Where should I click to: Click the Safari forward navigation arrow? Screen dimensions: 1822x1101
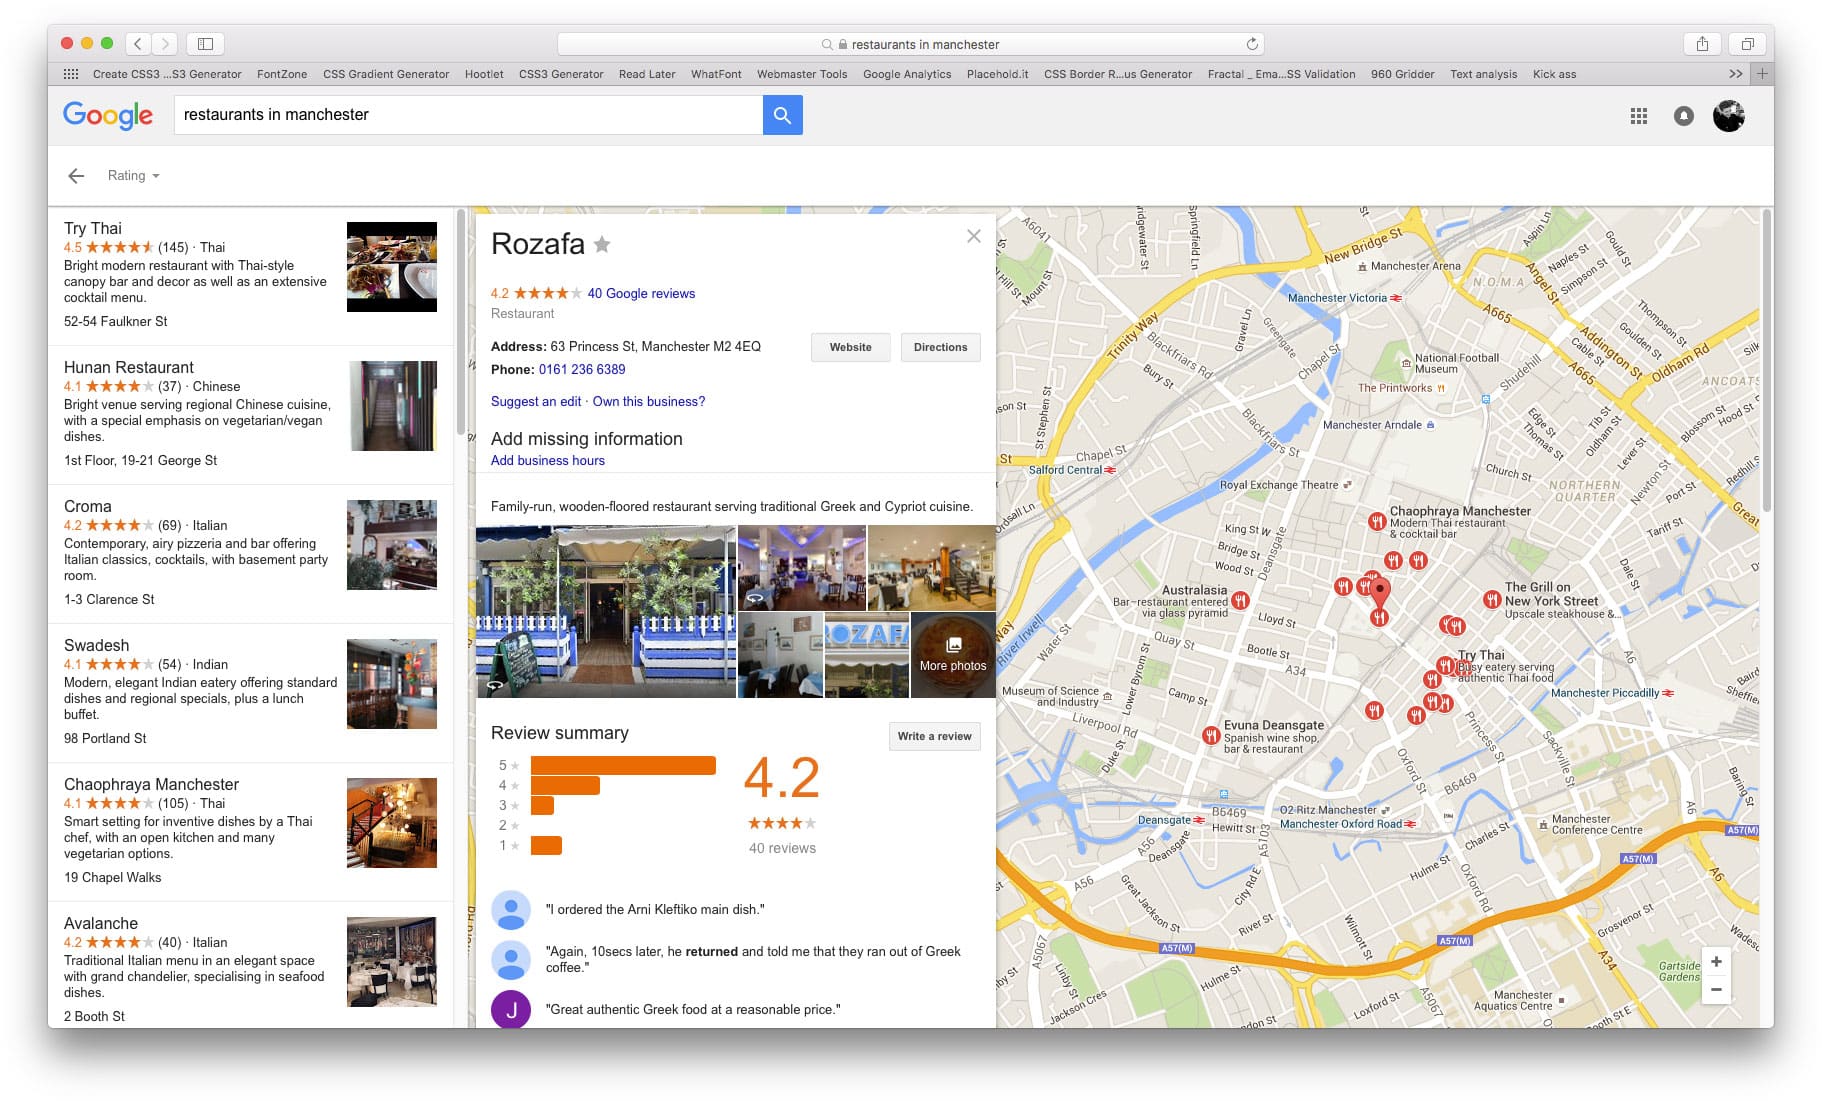click(165, 44)
